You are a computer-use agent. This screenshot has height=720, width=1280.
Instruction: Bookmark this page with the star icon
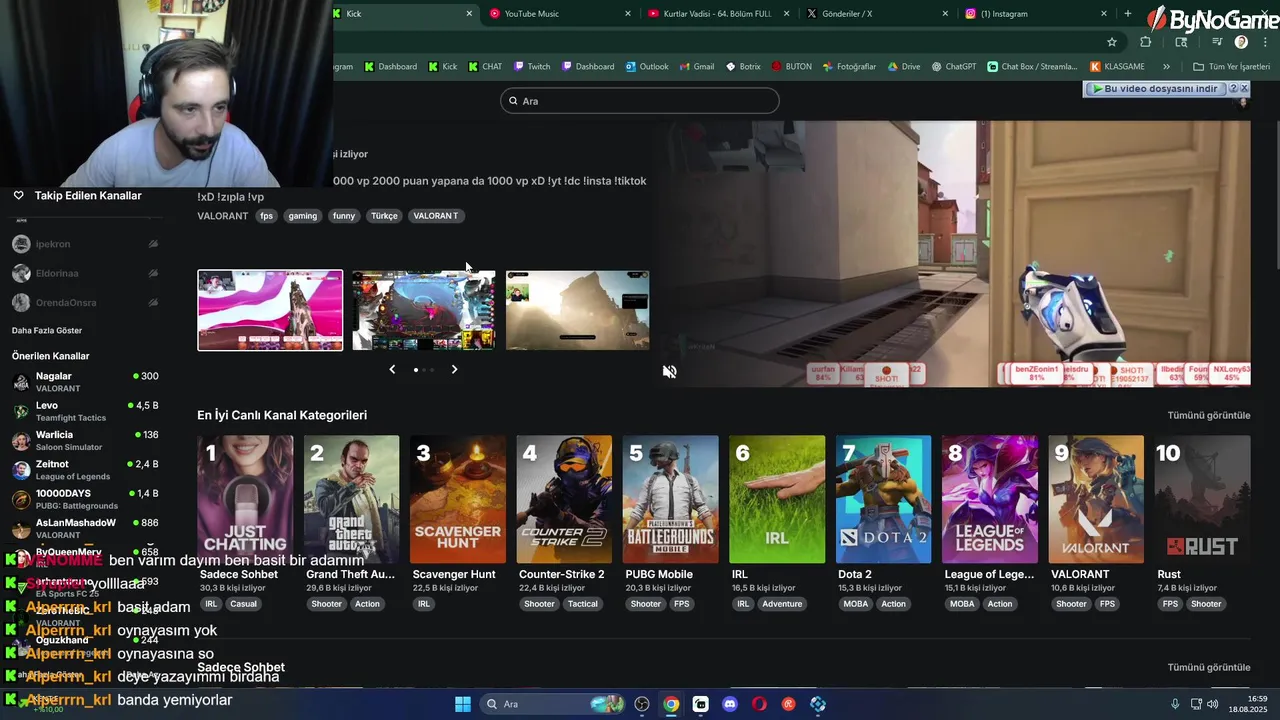point(1111,42)
